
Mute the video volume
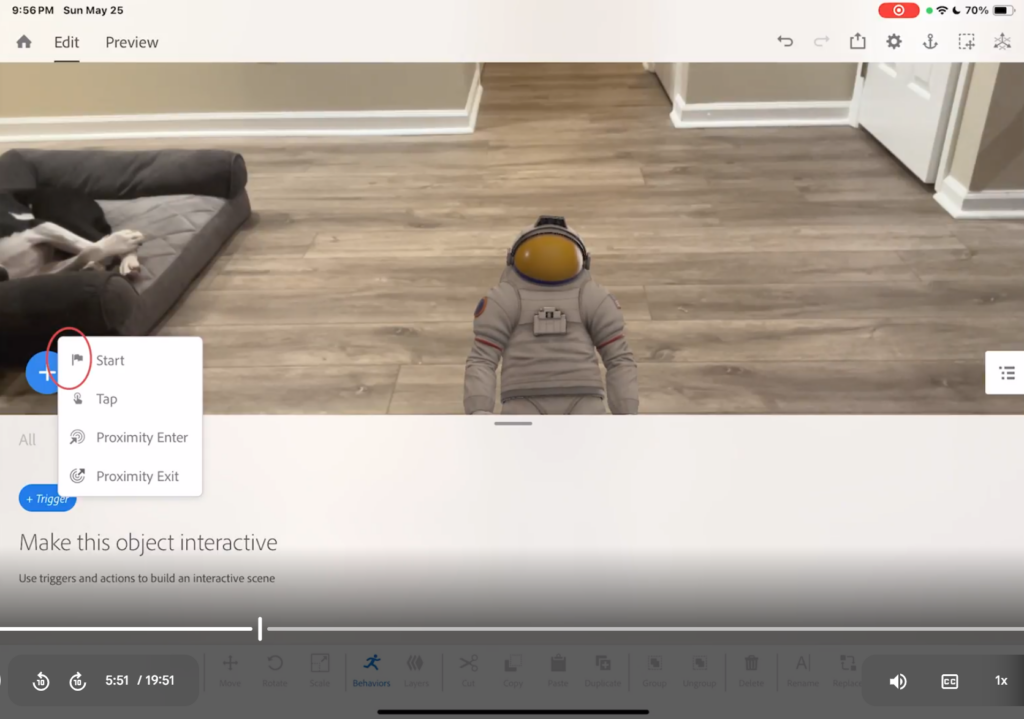point(898,681)
